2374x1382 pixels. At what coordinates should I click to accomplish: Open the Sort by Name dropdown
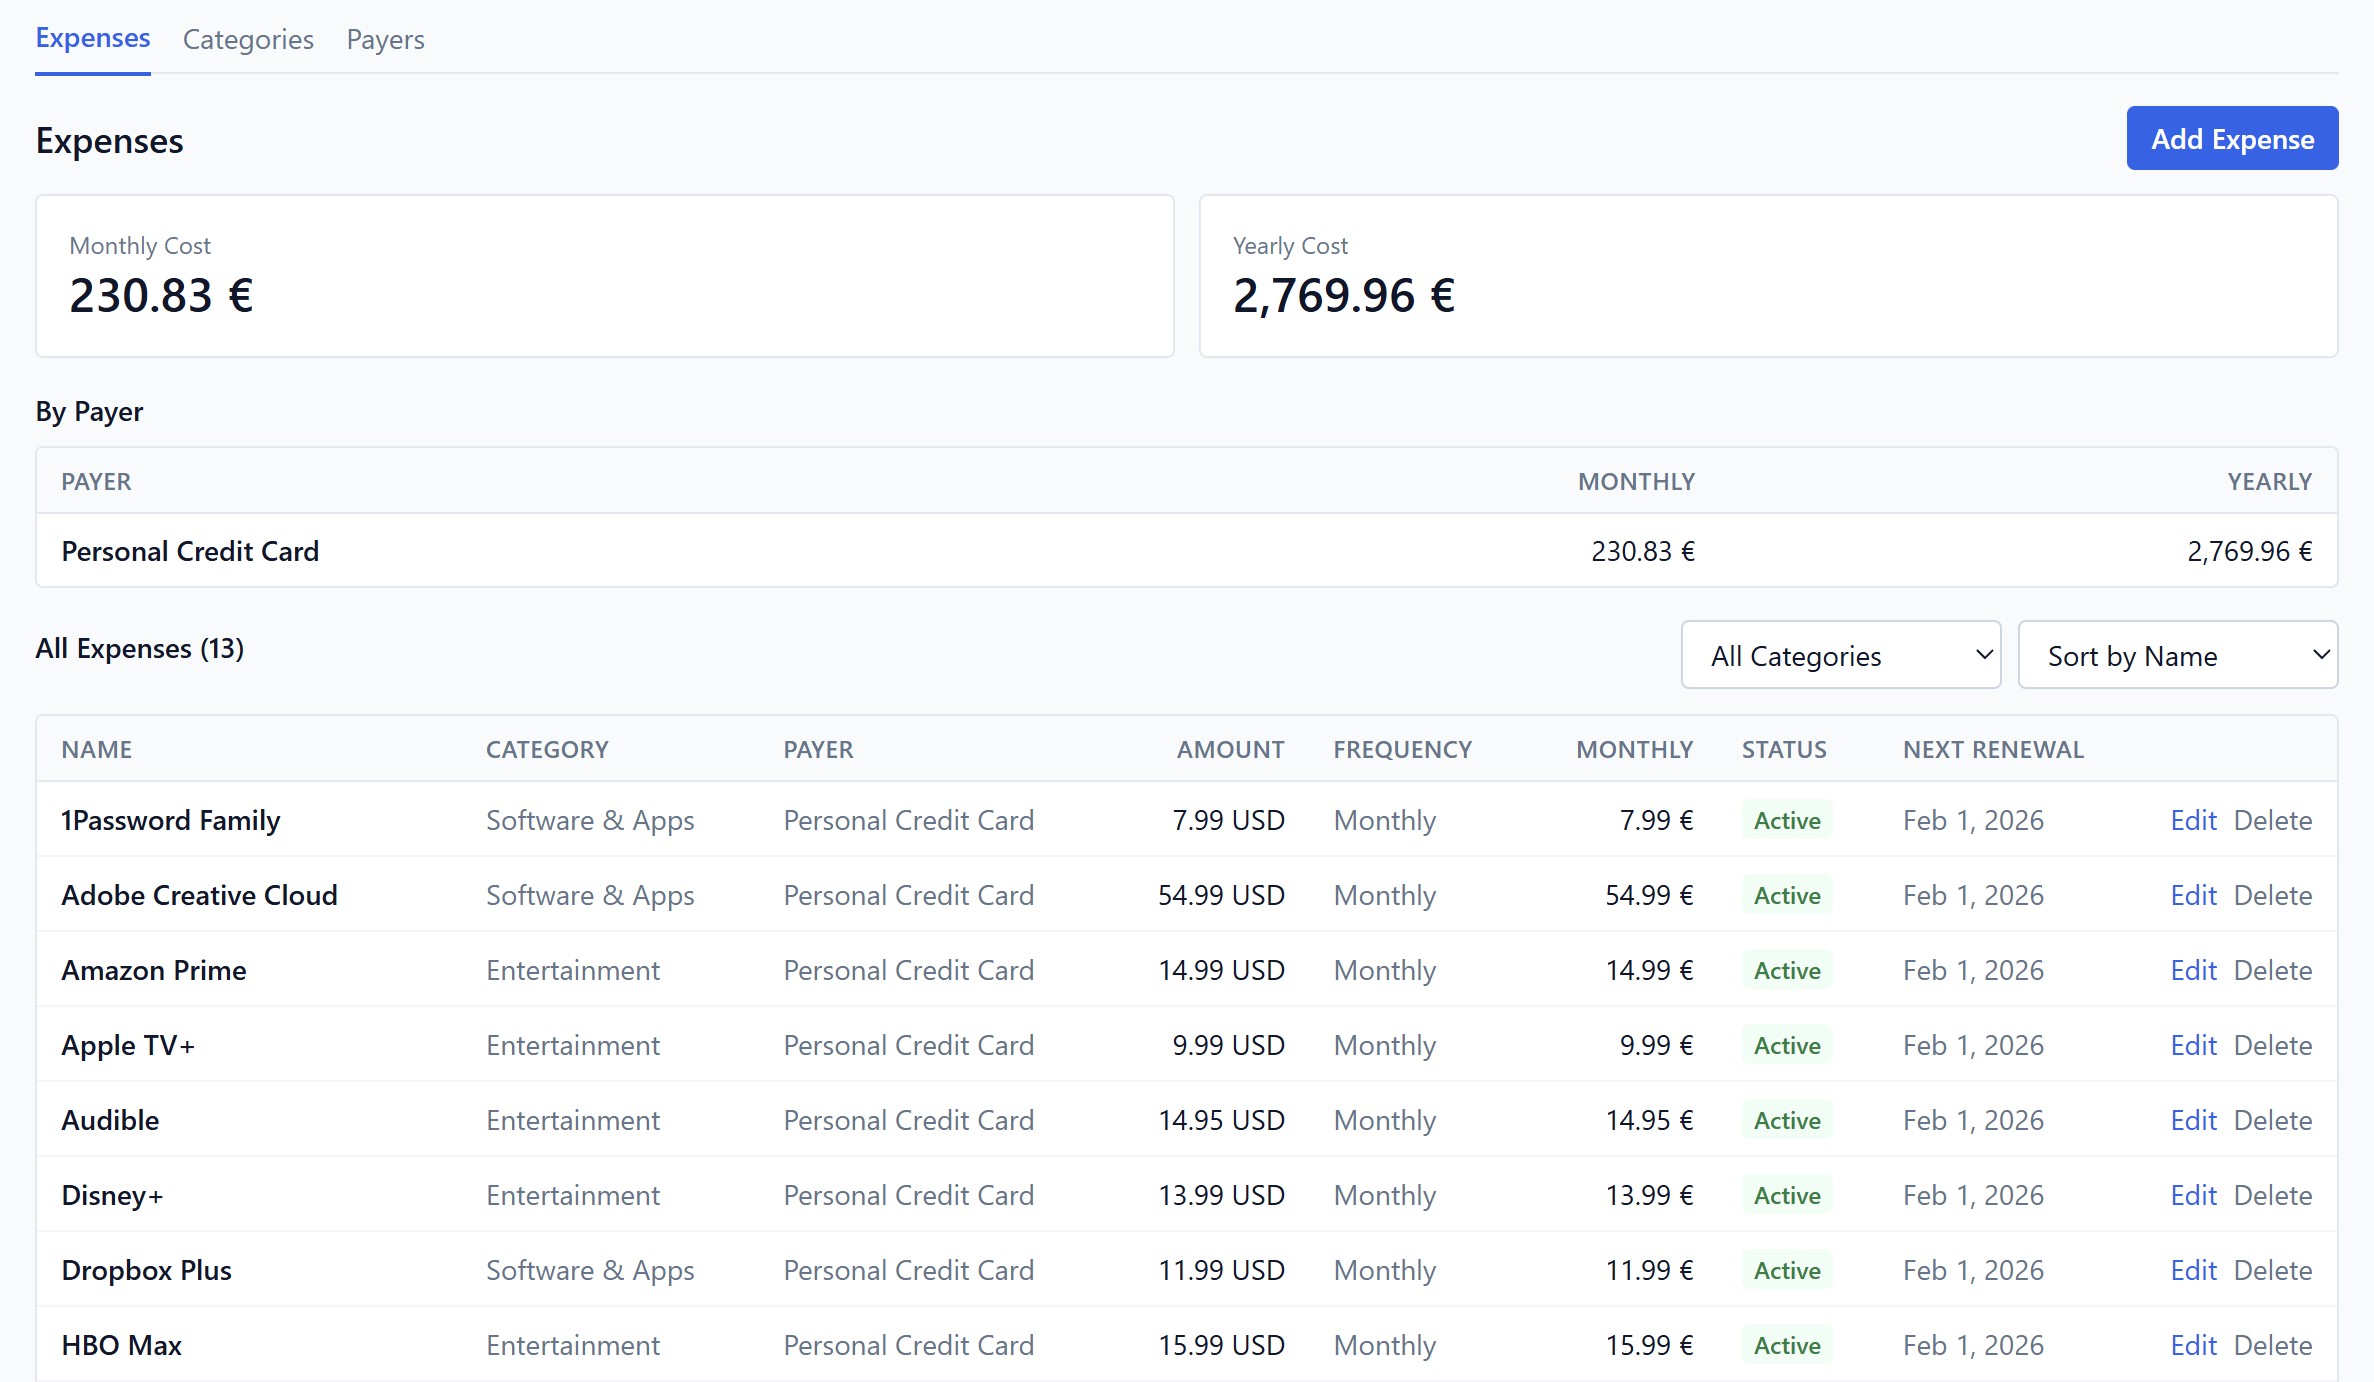pyautogui.click(x=2177, y=655)
